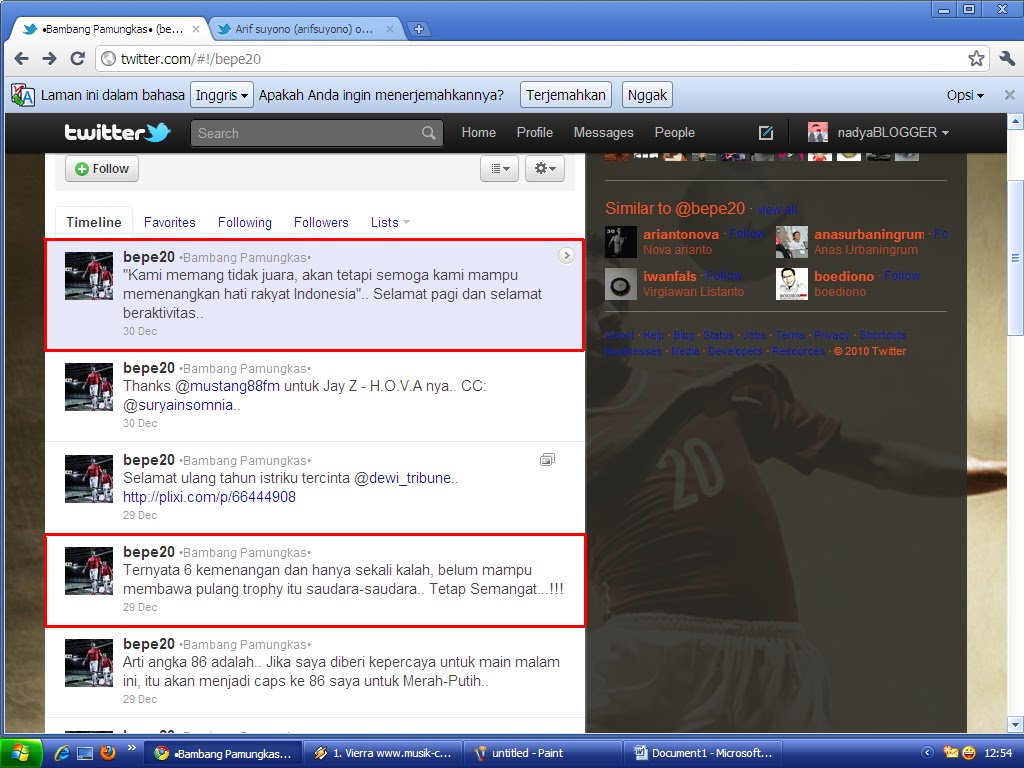Go forward with the browser forward arrow
Image resolution: width=1024 pixels, height=768 pixels.
pos(49,59)
